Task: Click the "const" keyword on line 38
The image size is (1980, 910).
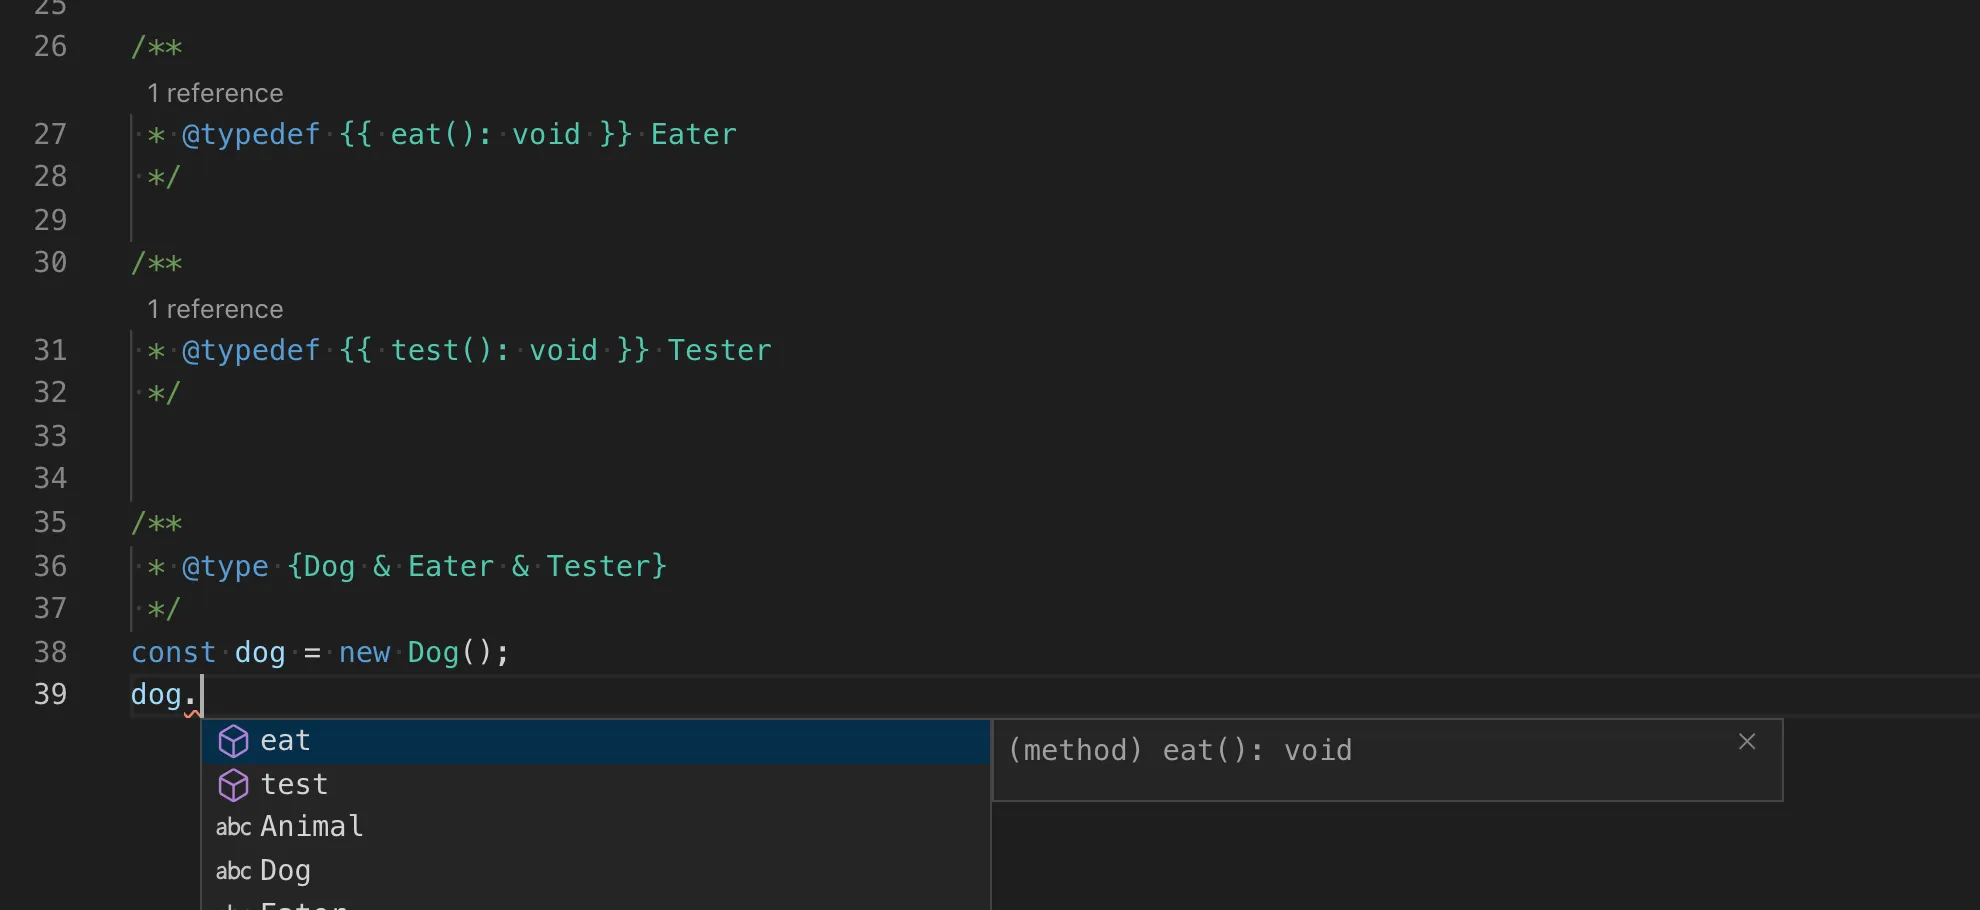Action: 173,653
